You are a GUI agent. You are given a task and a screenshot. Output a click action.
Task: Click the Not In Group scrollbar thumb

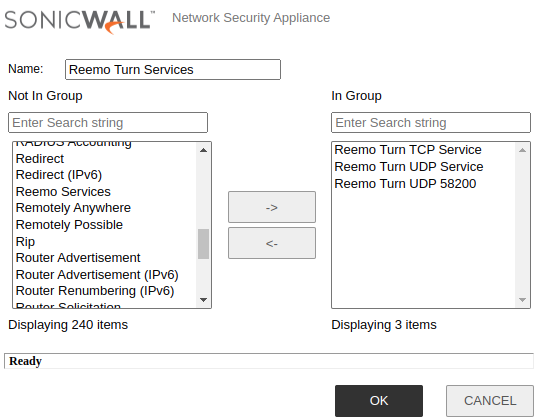click(x=203, y=244)
